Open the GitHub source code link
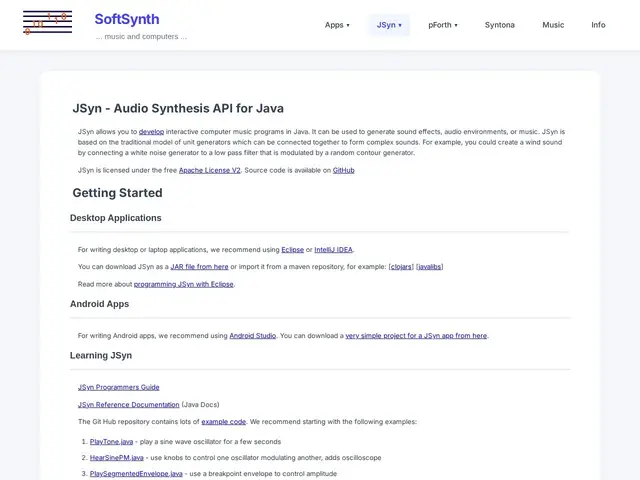The image size is (640, 480). 344,170
